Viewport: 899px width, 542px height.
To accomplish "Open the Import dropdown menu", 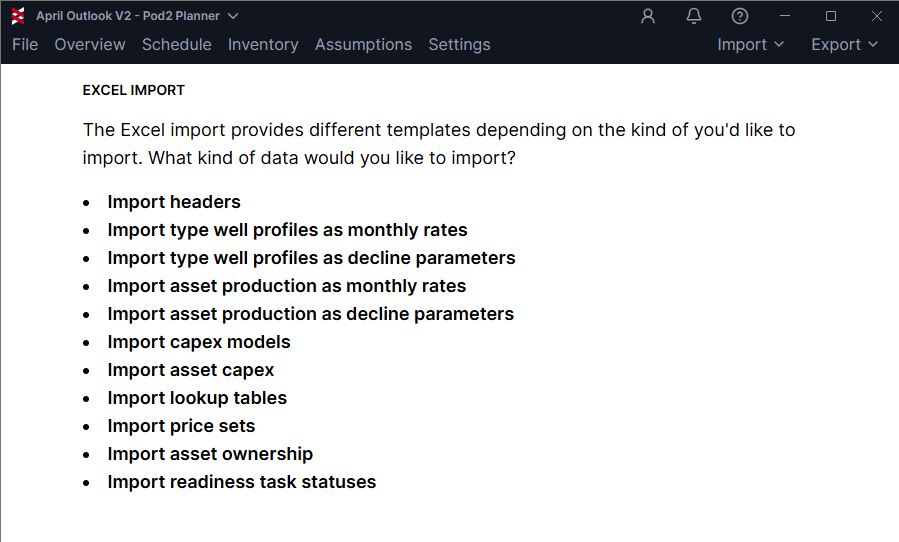I will 751,44.
